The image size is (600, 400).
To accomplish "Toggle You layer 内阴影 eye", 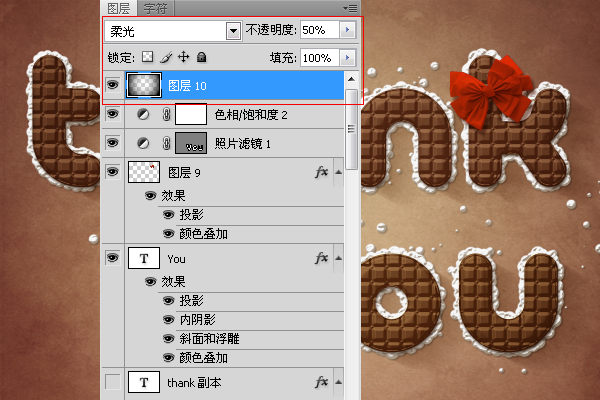I will pyautogui.click(x=168, y=319).
